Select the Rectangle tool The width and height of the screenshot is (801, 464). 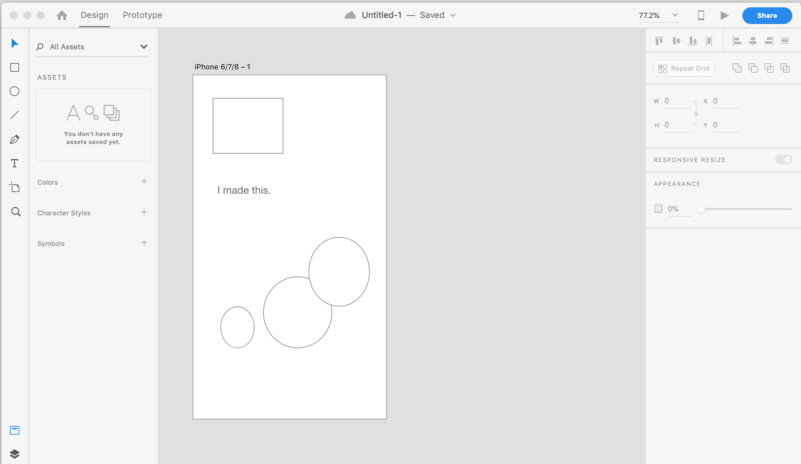pyautogui.click(x=15, y=67)
